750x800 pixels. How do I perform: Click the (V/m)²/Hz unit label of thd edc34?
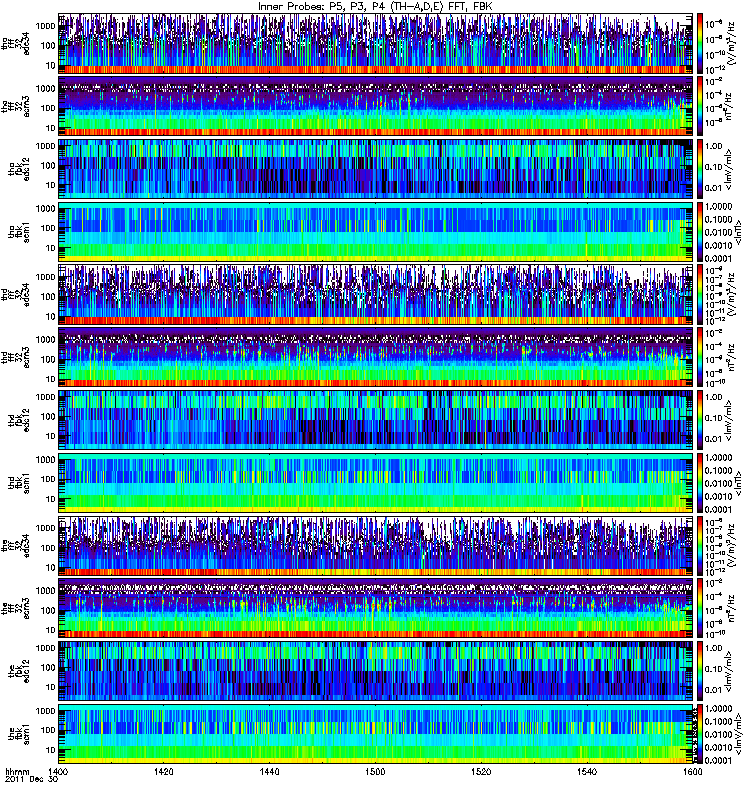(732, 294)
